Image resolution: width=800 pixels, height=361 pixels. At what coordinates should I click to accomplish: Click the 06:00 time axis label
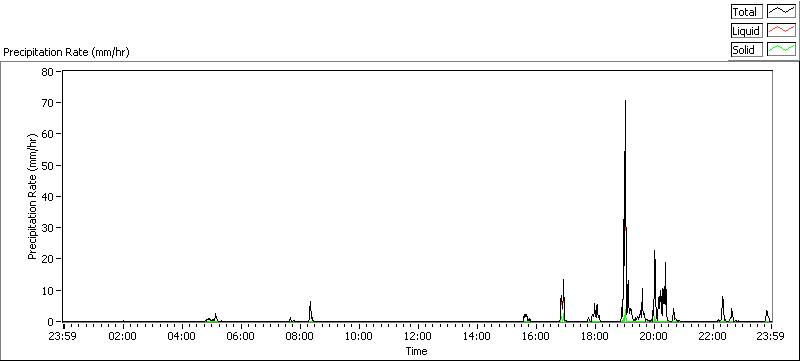pos(241,336)
